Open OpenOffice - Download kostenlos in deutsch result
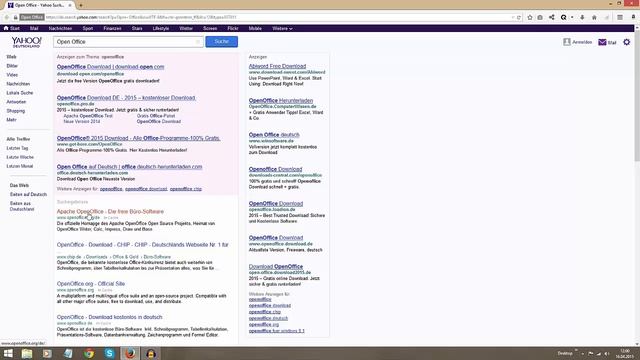640x360 pixels. [x=109, y=317]
